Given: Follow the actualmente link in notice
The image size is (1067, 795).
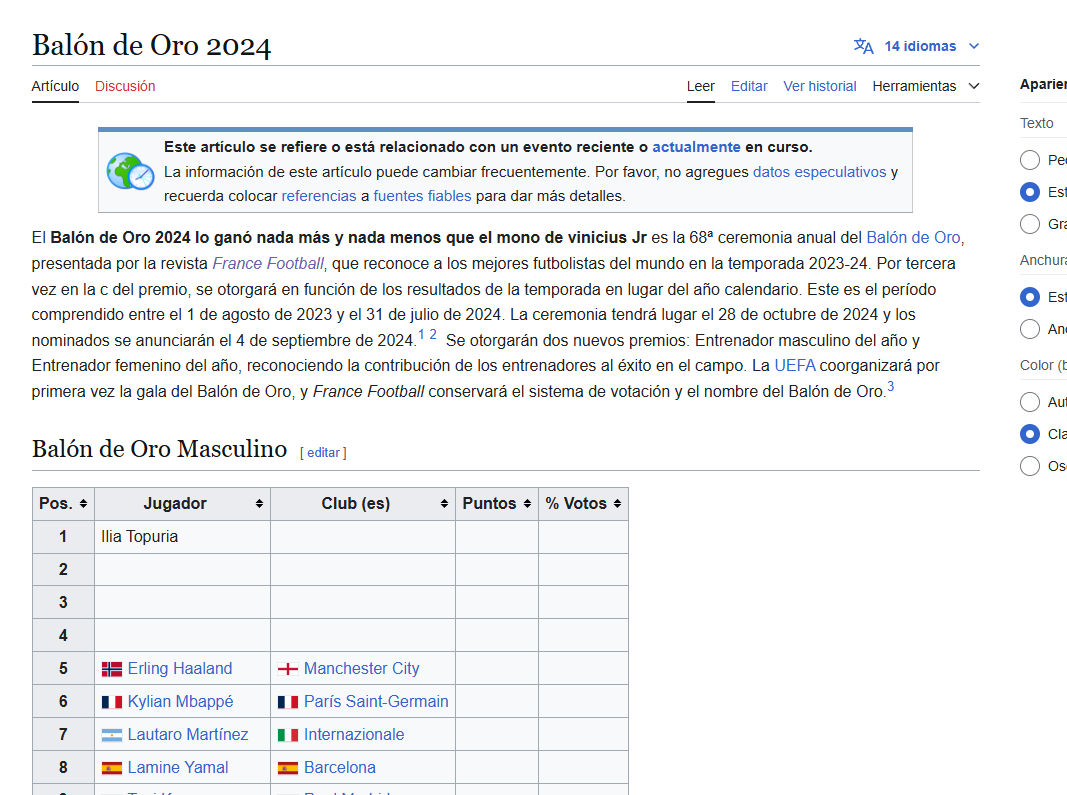Looking at the screenshot, I should [x=696, y=147].
